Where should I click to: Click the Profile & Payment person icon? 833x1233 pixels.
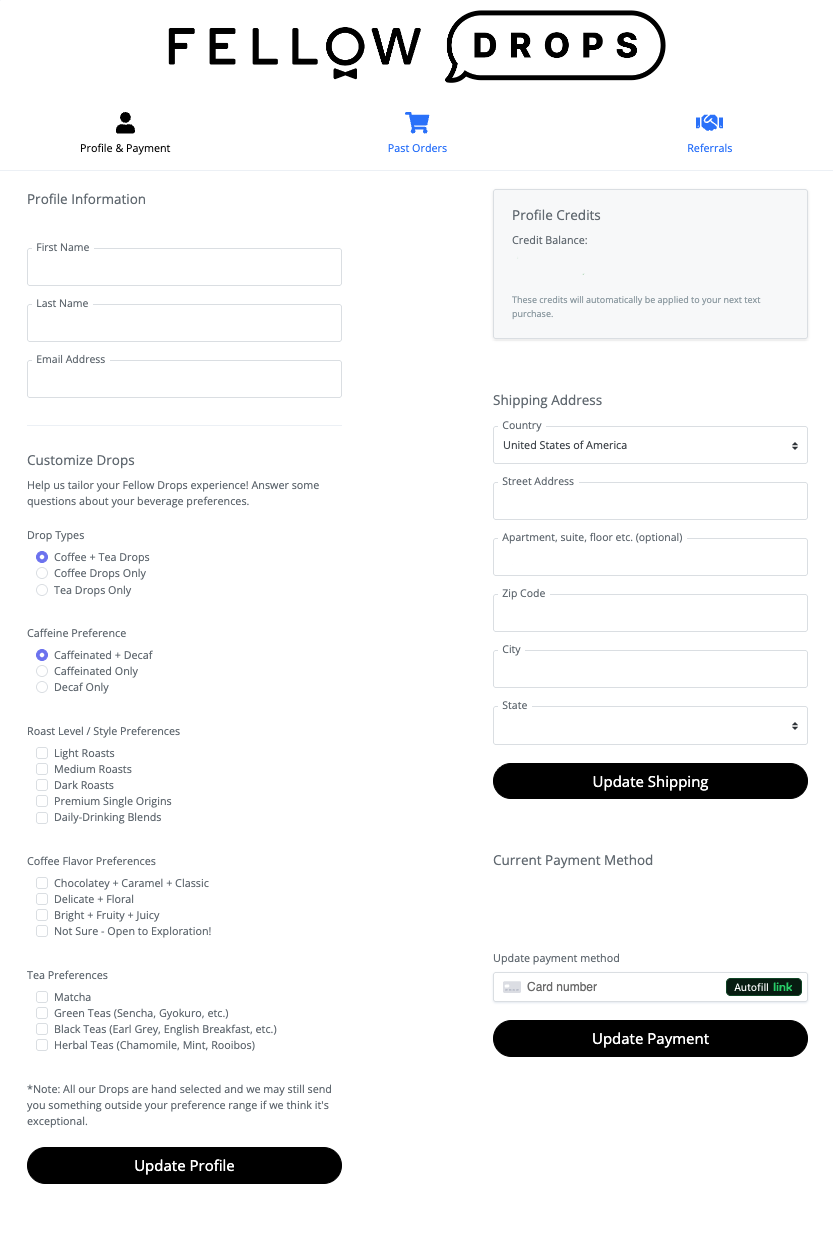click(125, 123)
